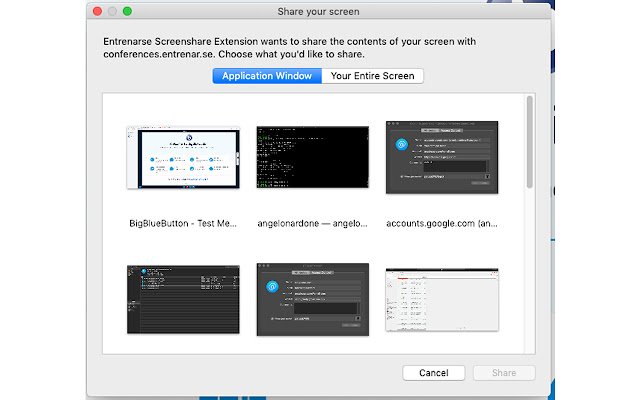Click the grayed-out Share button
This screenshot has width=640, height=400.
tap(504, 373)
